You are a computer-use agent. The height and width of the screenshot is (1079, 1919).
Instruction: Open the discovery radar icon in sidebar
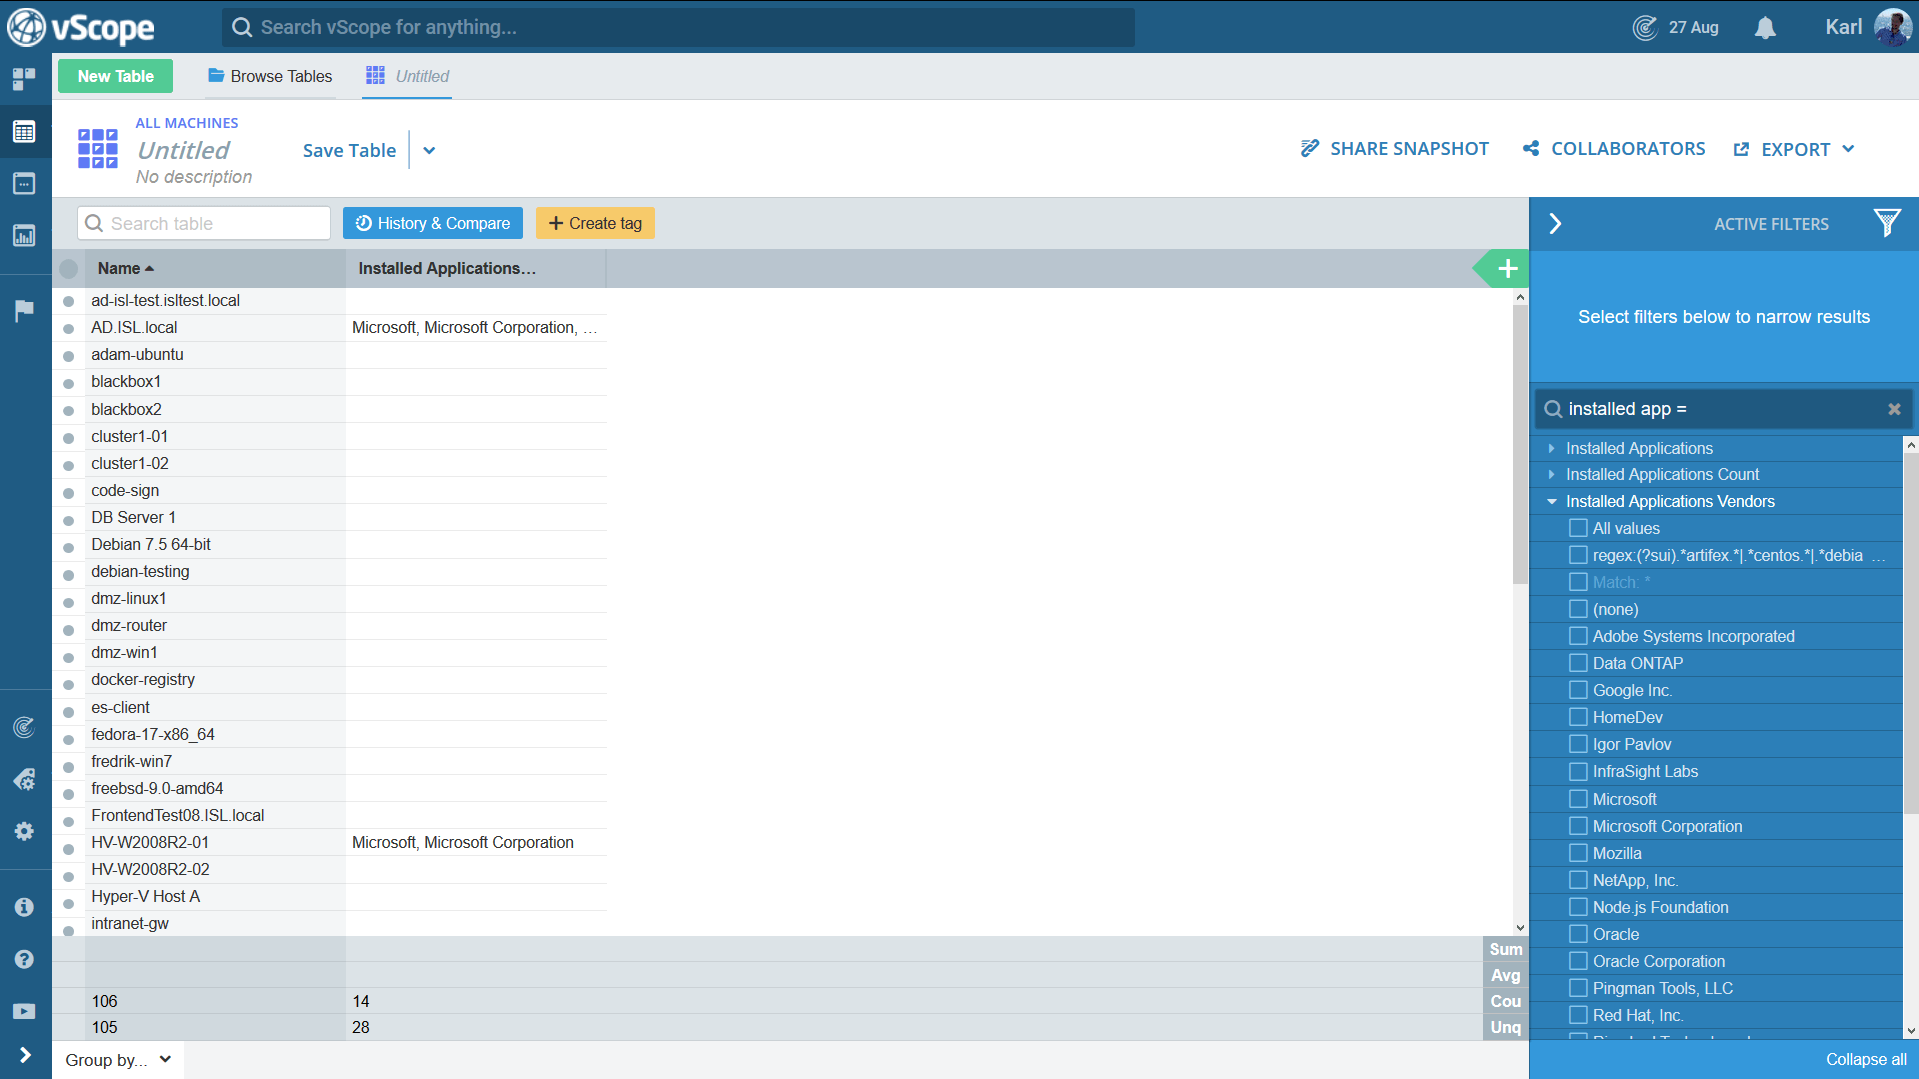24,727
